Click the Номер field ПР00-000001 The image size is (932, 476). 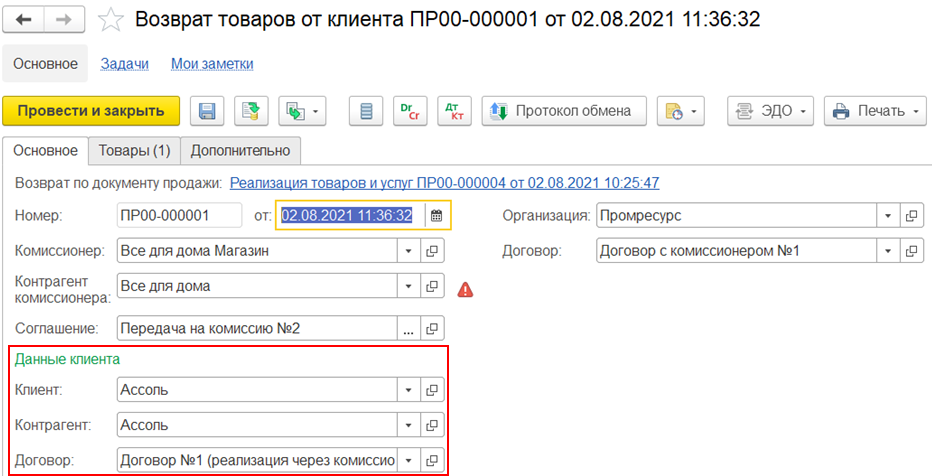click(x=180, y=215)
